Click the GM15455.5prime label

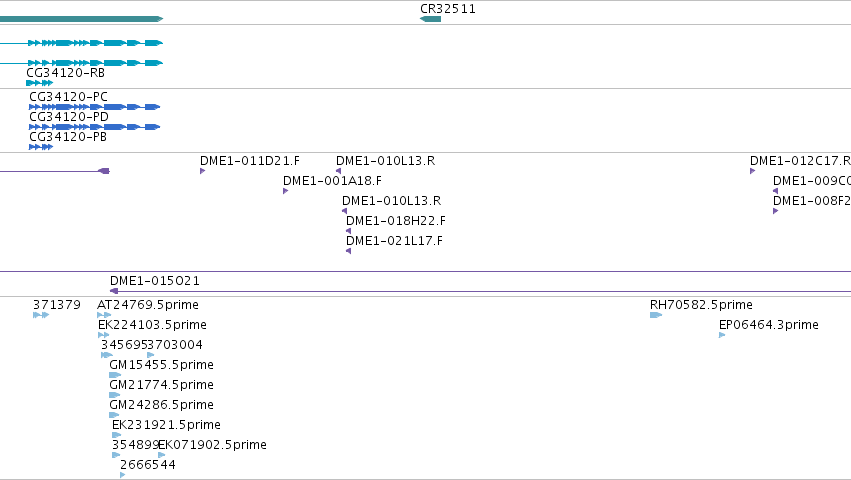(x=161, y=365)
